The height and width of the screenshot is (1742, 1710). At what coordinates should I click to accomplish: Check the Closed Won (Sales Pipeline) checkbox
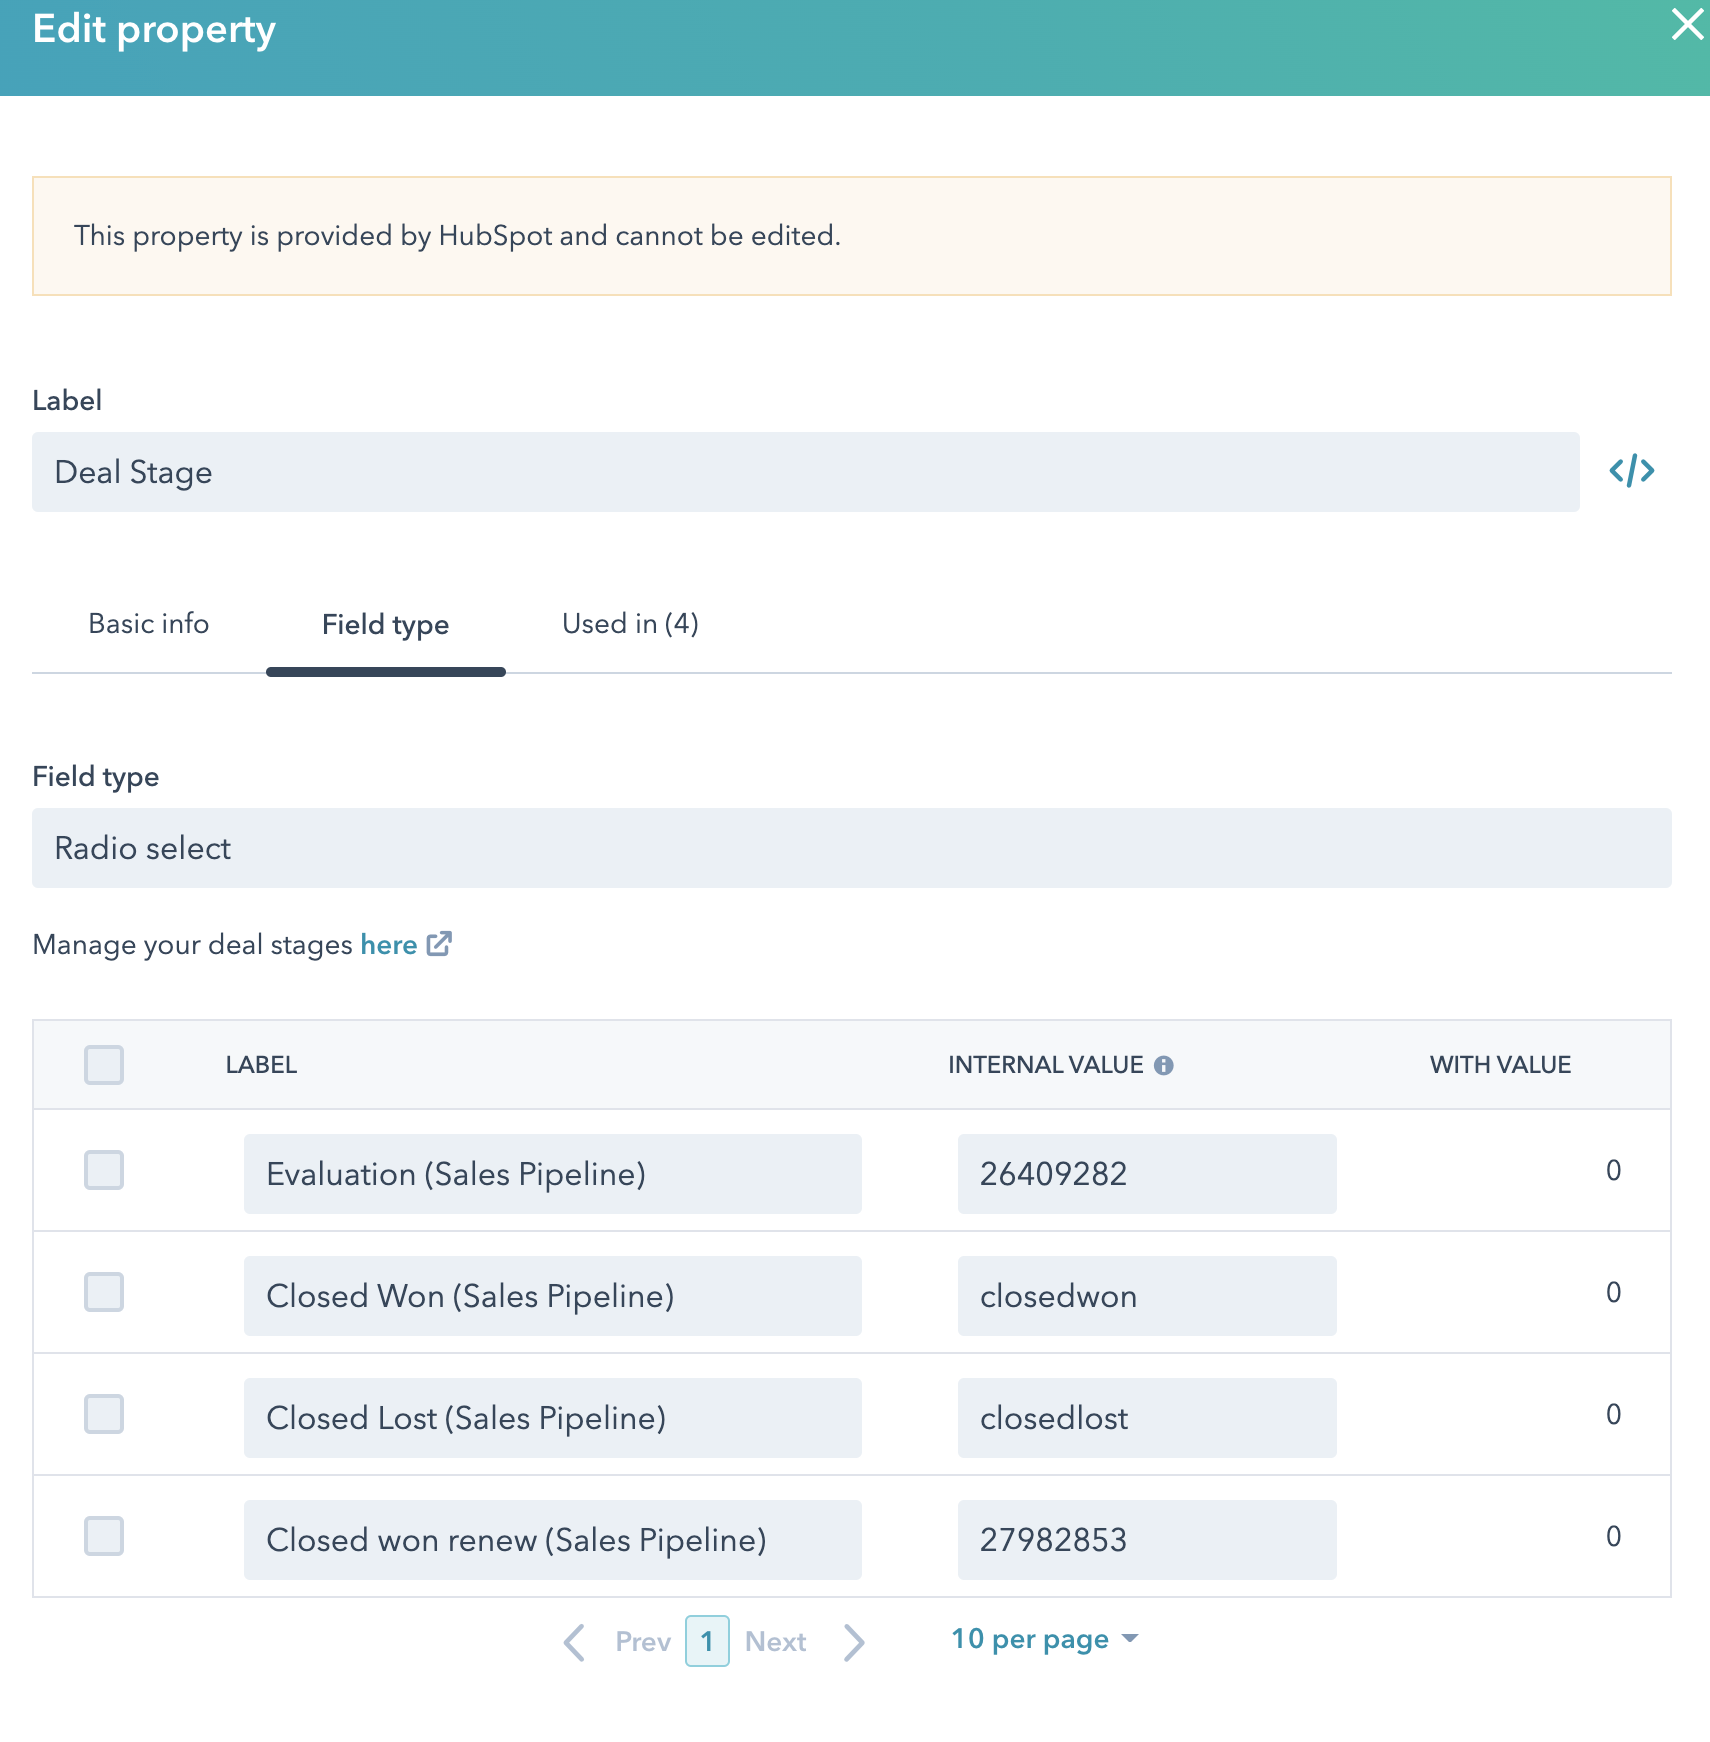click(x=103, y=1292)
